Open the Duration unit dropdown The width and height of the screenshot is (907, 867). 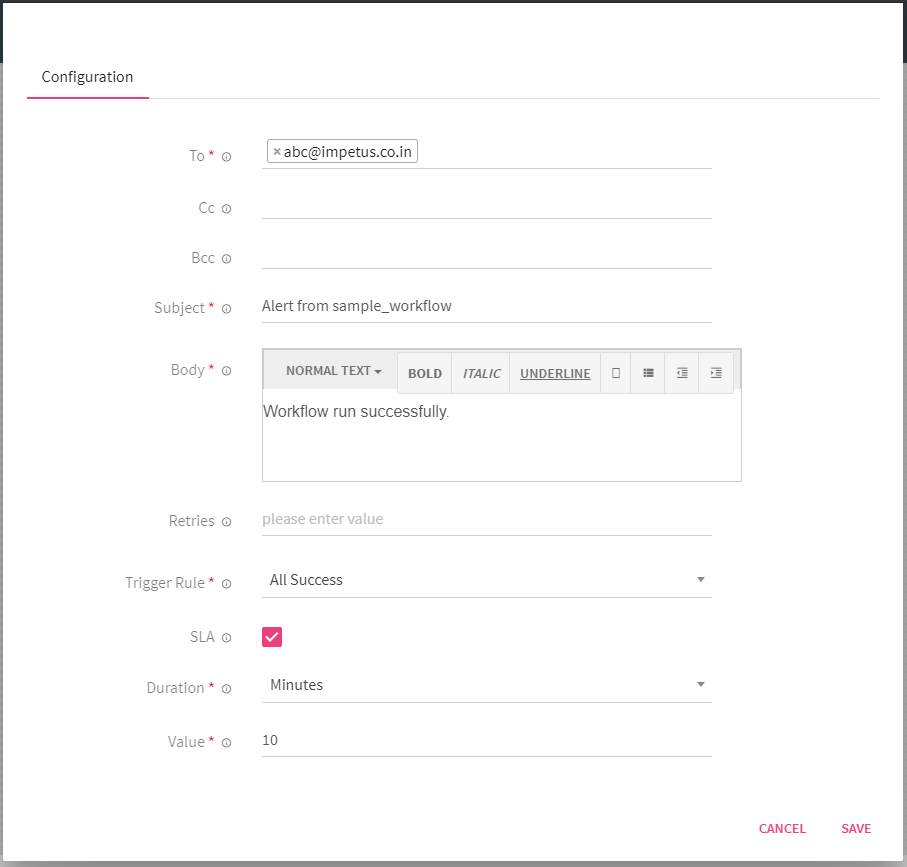click(x=487, y=685)
